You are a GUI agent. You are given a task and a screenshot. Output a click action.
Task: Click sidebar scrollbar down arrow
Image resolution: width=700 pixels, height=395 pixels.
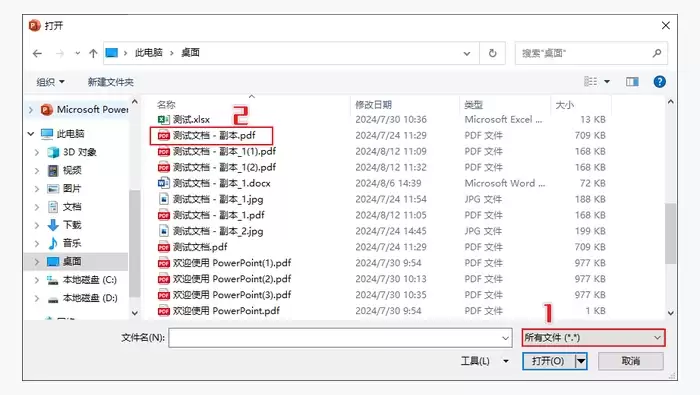coord(134,313)
